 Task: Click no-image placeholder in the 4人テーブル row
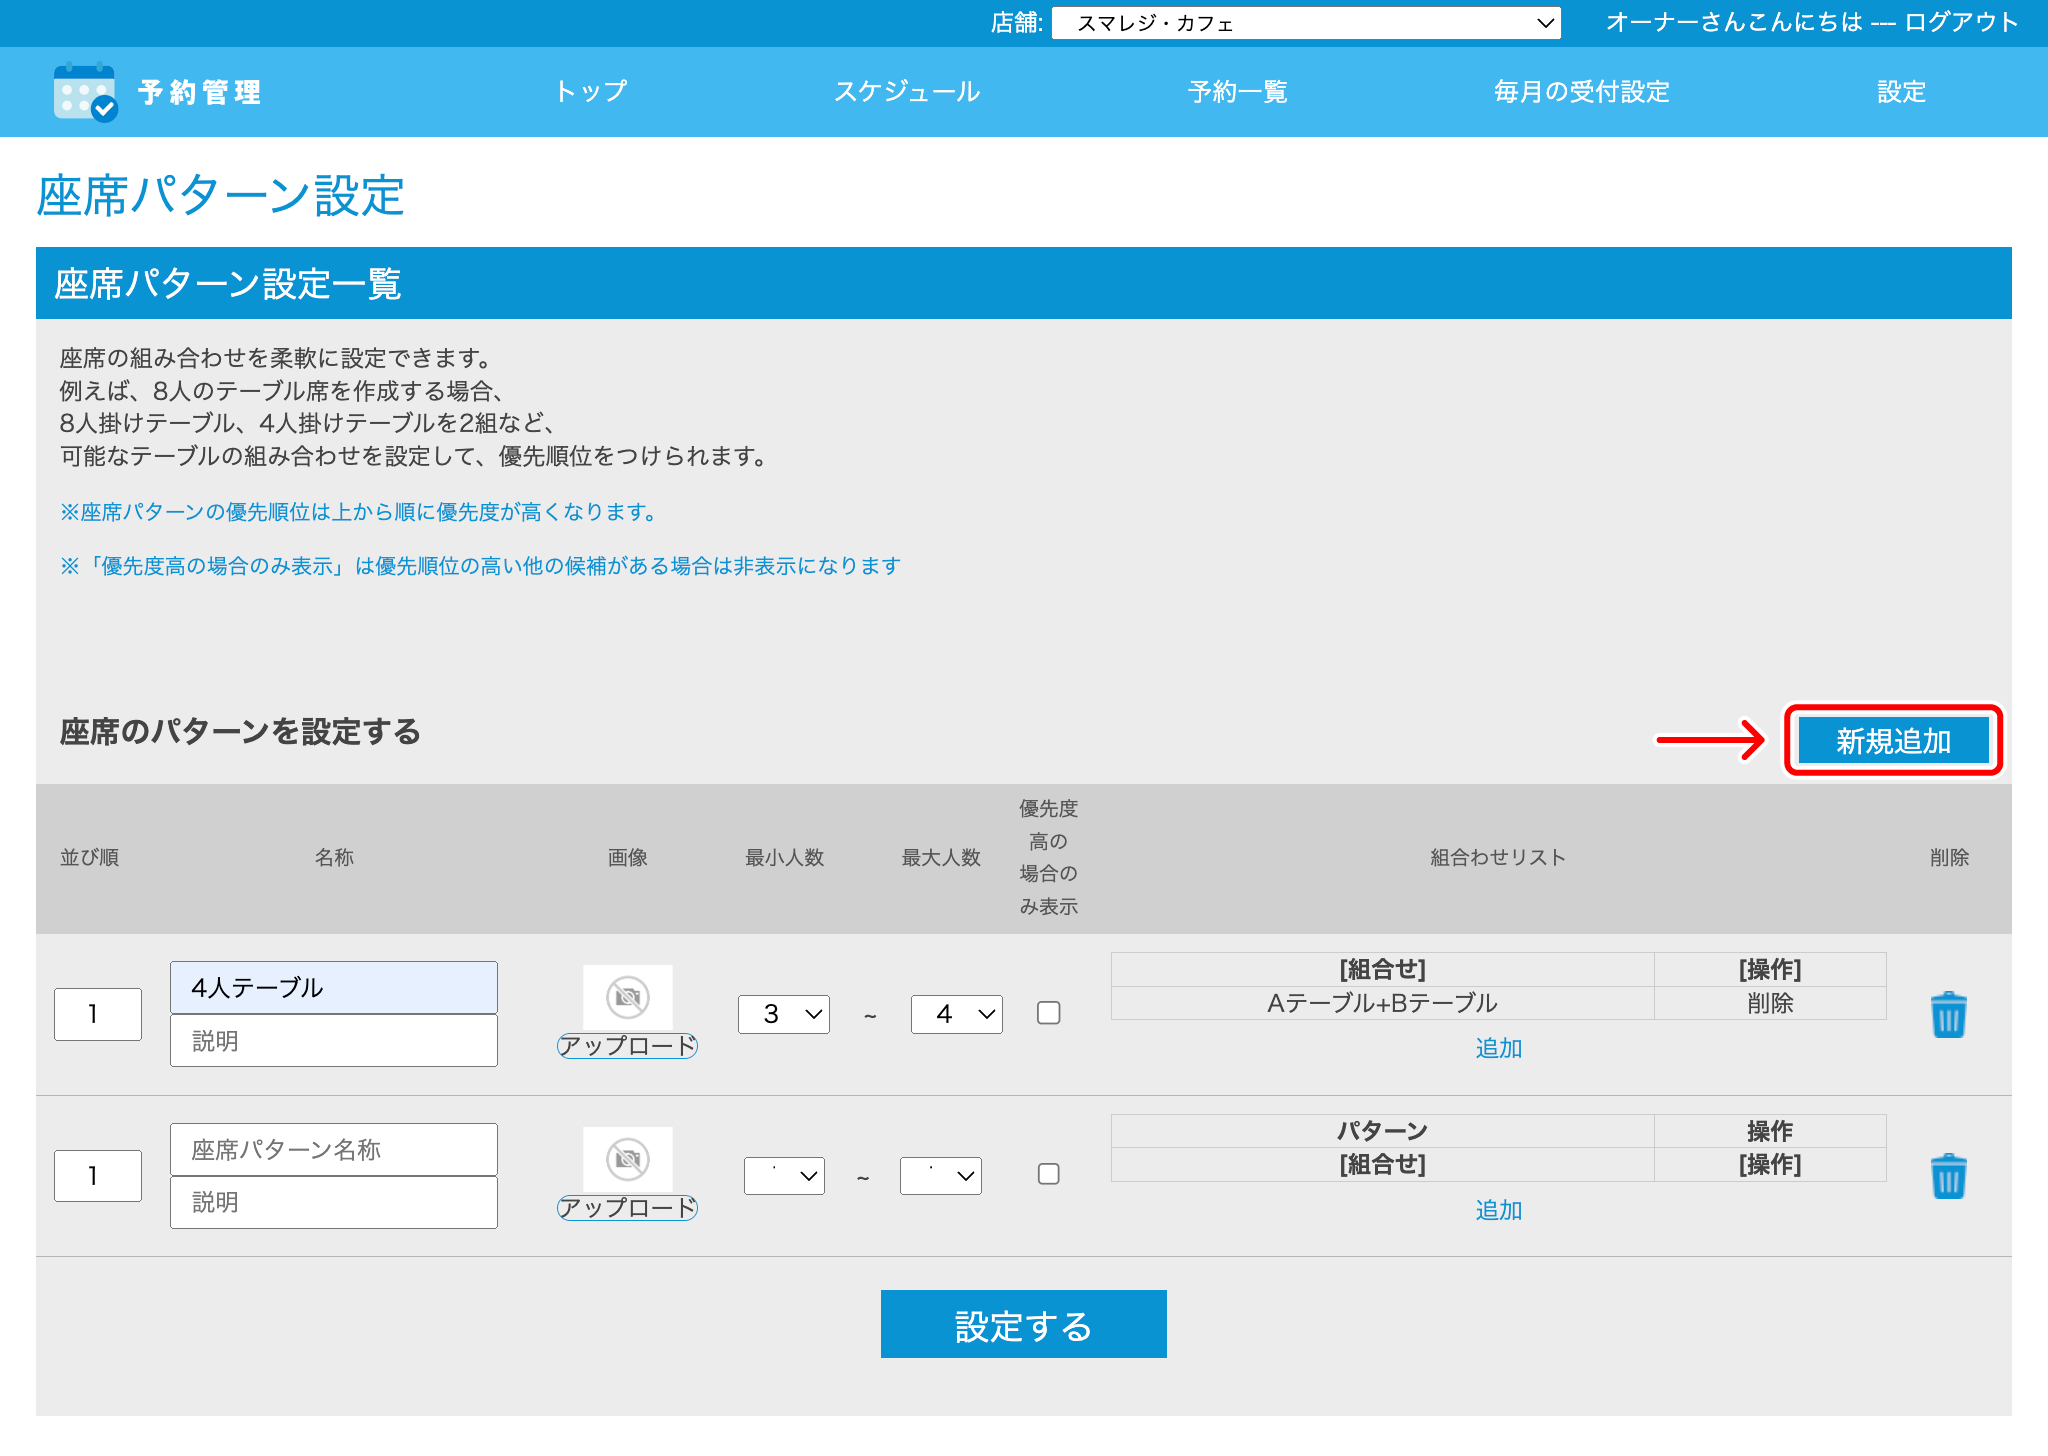628,997
